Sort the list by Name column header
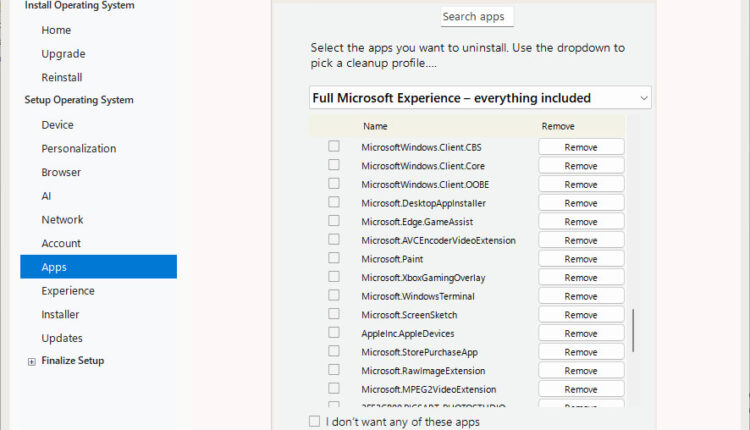750x430 pixels. pyautogui.click(x=375, y=127)
